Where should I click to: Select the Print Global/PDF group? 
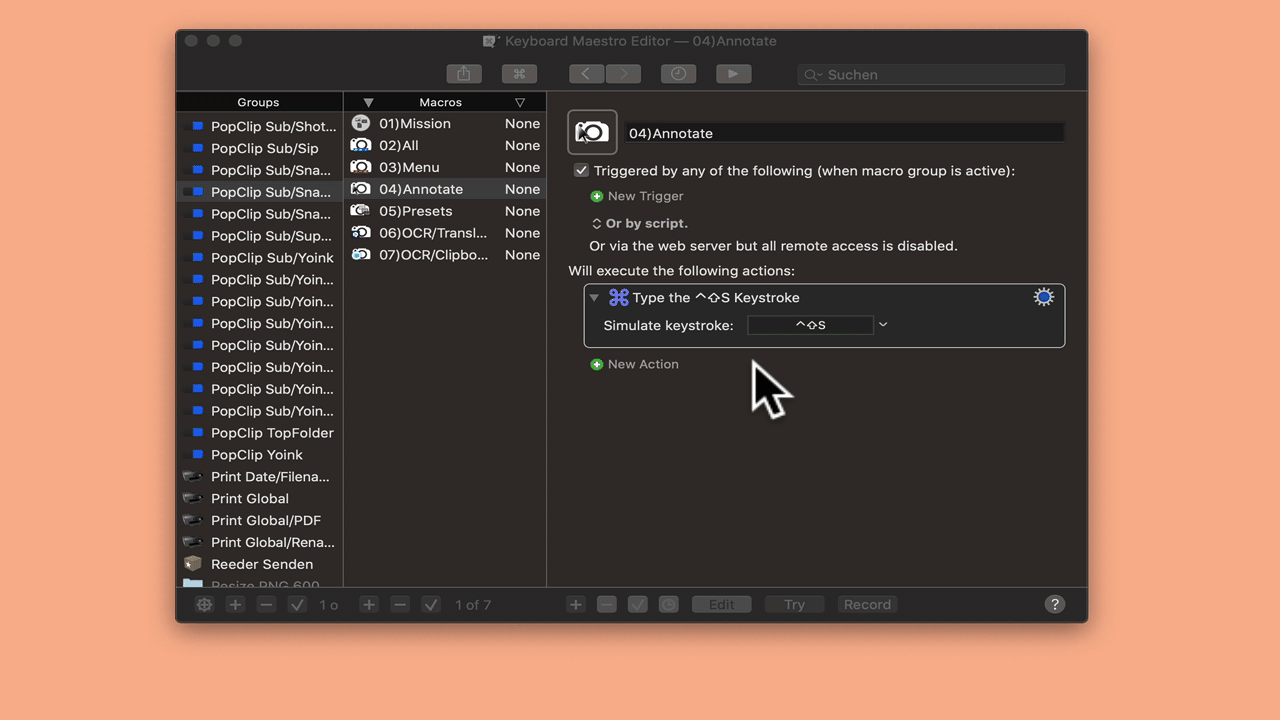[x=260, y=521]
